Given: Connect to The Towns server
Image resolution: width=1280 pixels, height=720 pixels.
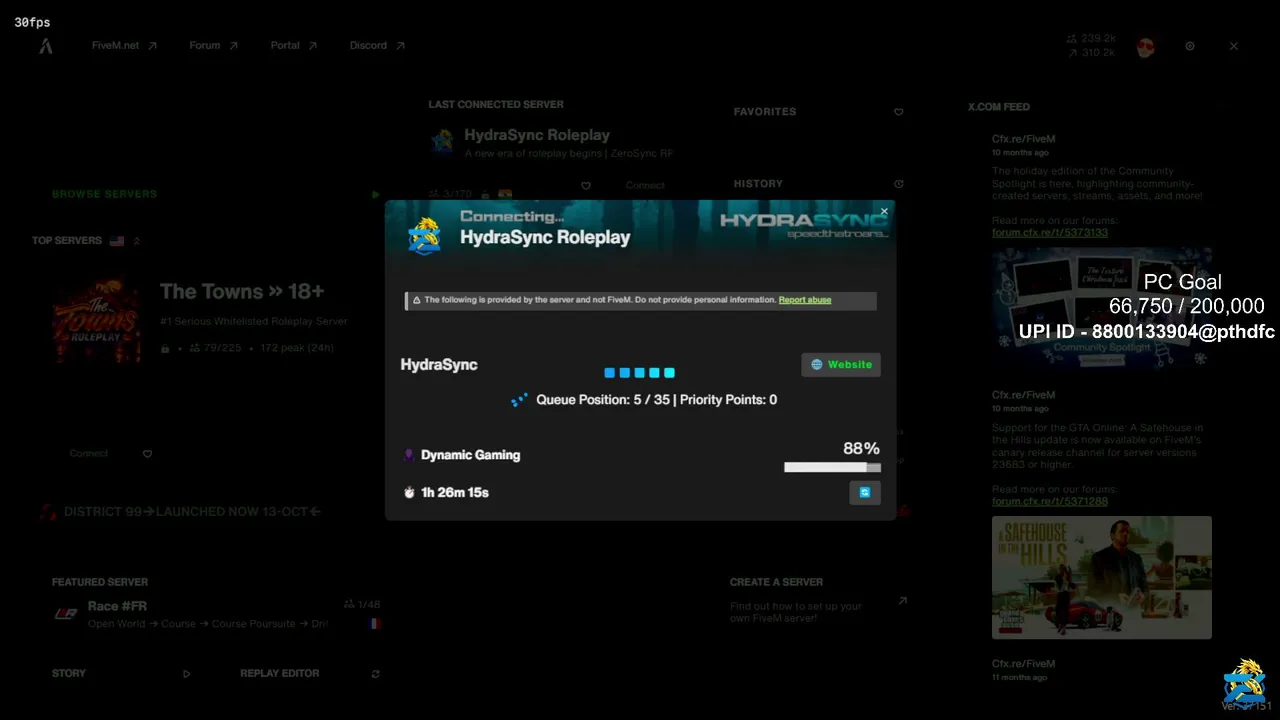Looking at the screenshot, I should tap(89, 454).
